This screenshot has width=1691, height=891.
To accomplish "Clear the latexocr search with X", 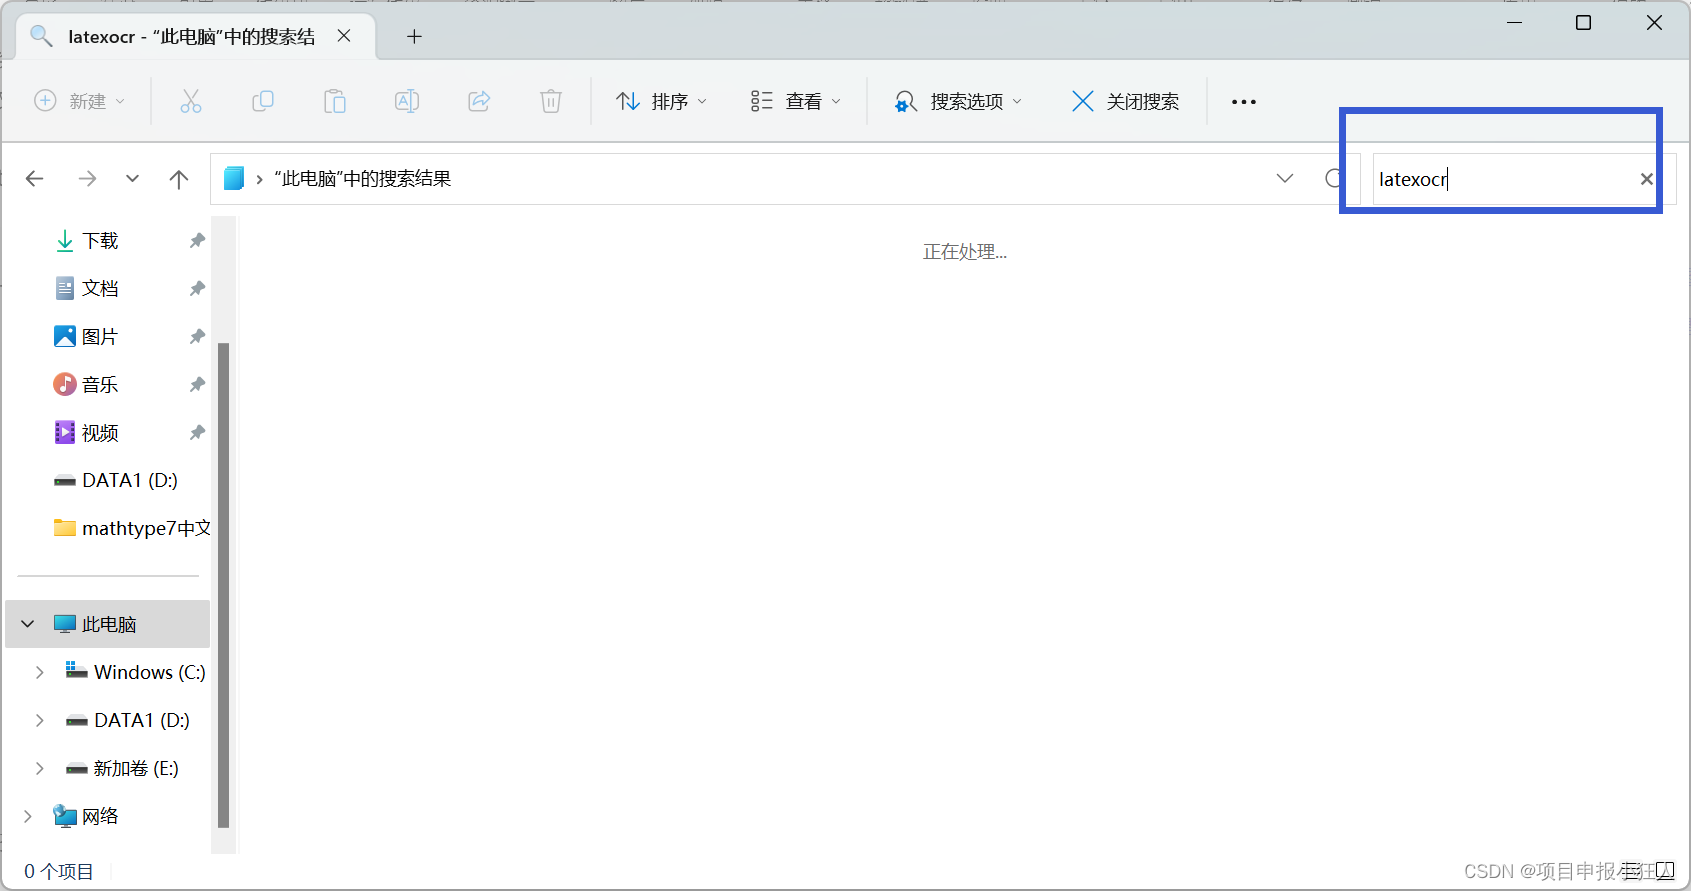I will pyautogui.click(x=1646, y=179).
